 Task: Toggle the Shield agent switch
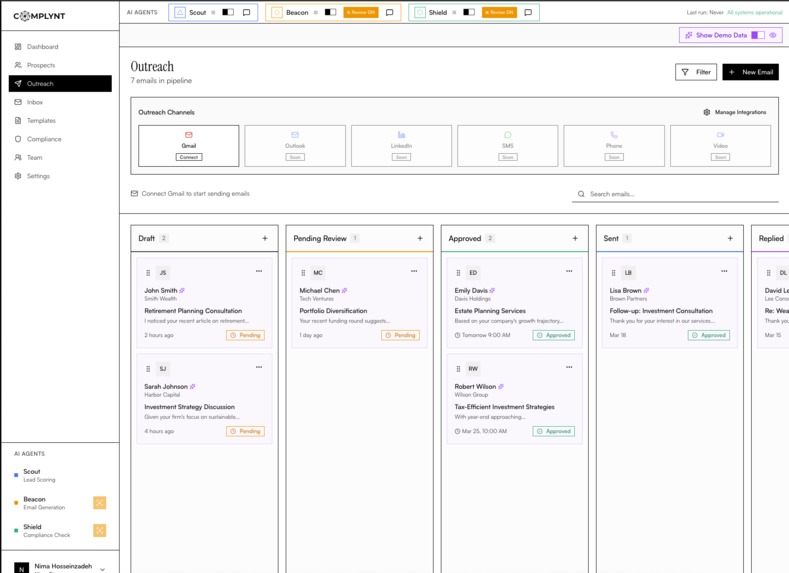coord(469,12)
